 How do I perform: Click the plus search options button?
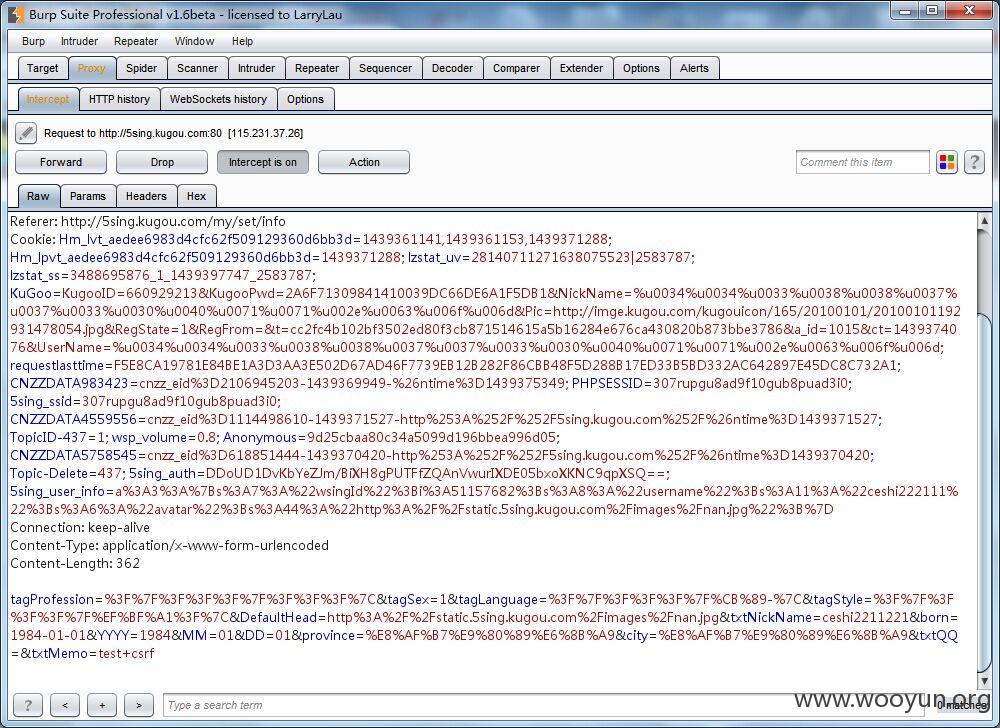pos(102,705)
